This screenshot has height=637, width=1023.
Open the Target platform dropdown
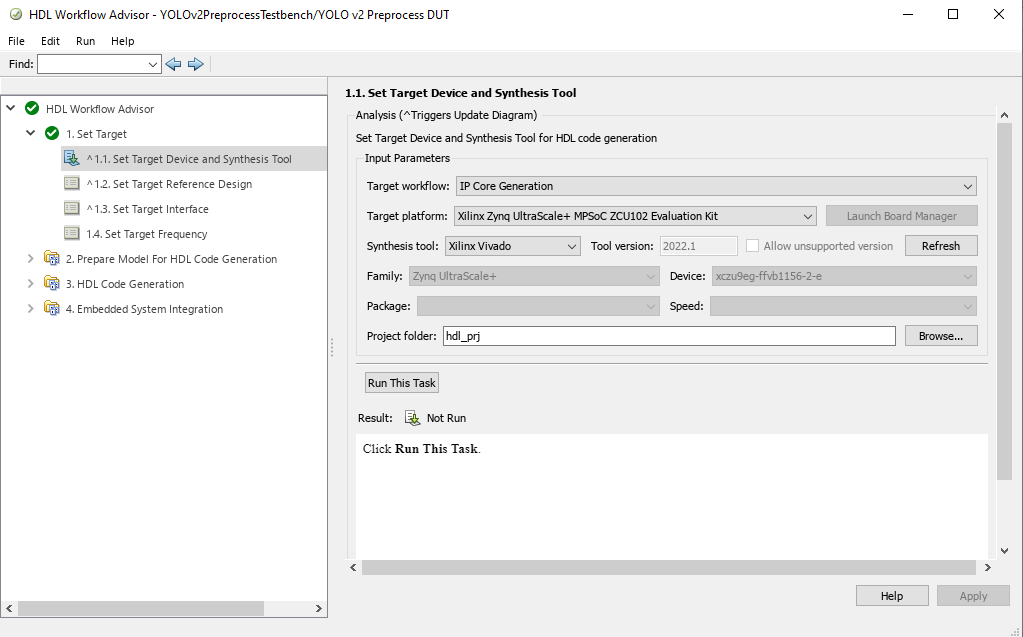pyautogui.click(x=635, y=216)
